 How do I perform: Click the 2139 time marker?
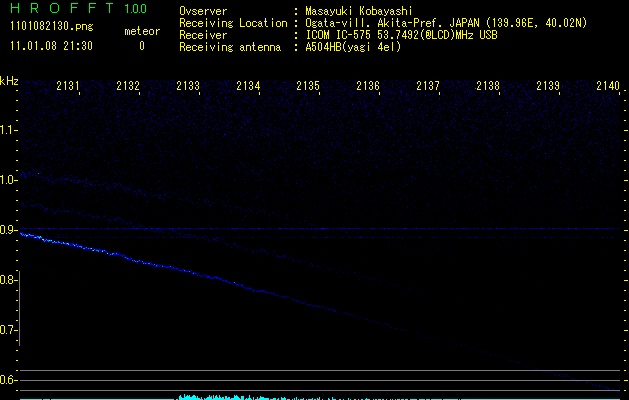pos(548,85)
